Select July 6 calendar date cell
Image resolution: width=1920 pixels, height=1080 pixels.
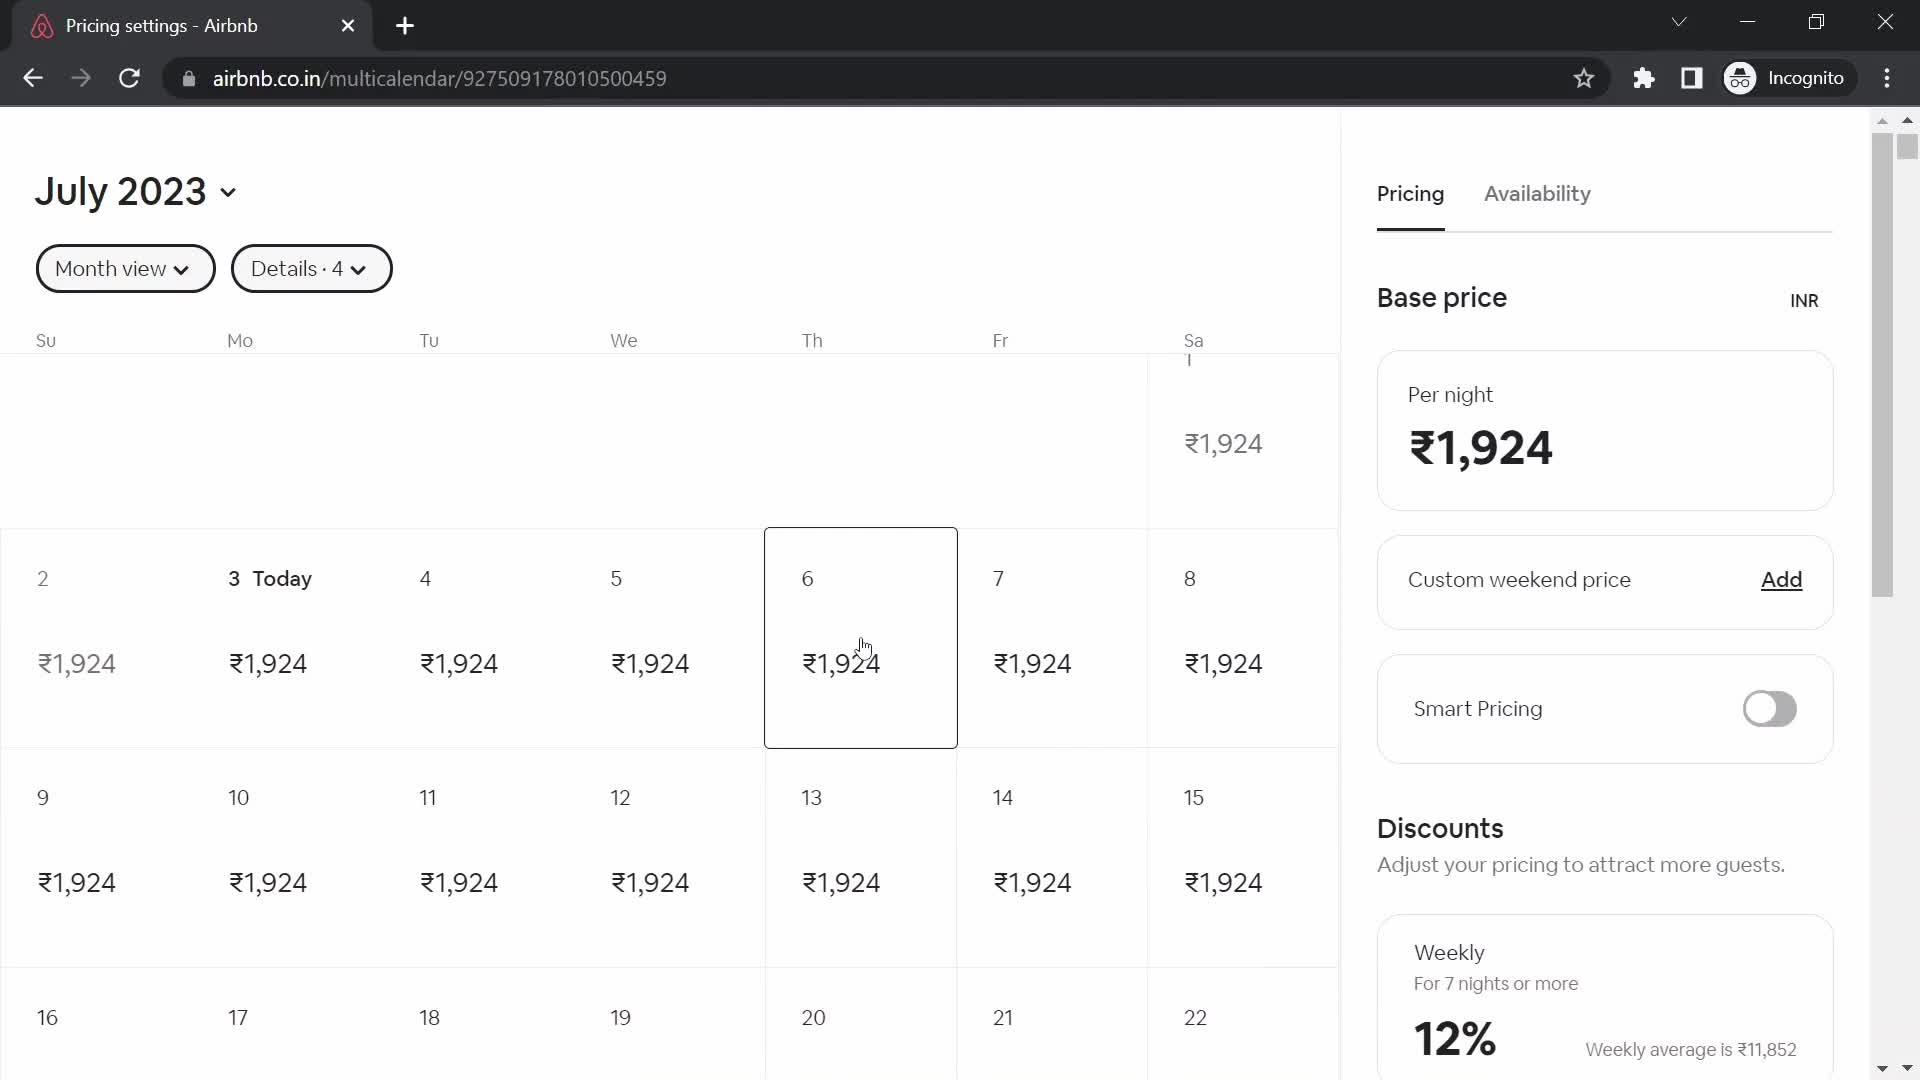point(861,637)
